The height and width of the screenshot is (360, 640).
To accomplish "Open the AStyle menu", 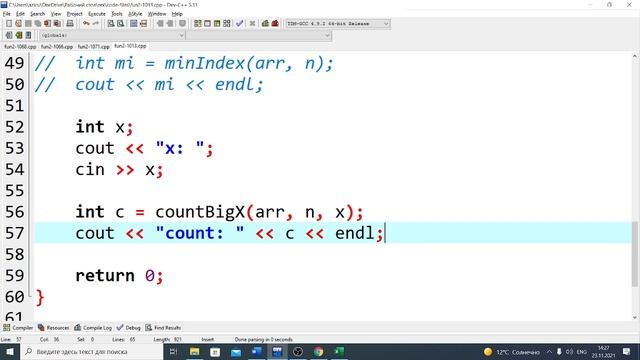I will 135,14.
